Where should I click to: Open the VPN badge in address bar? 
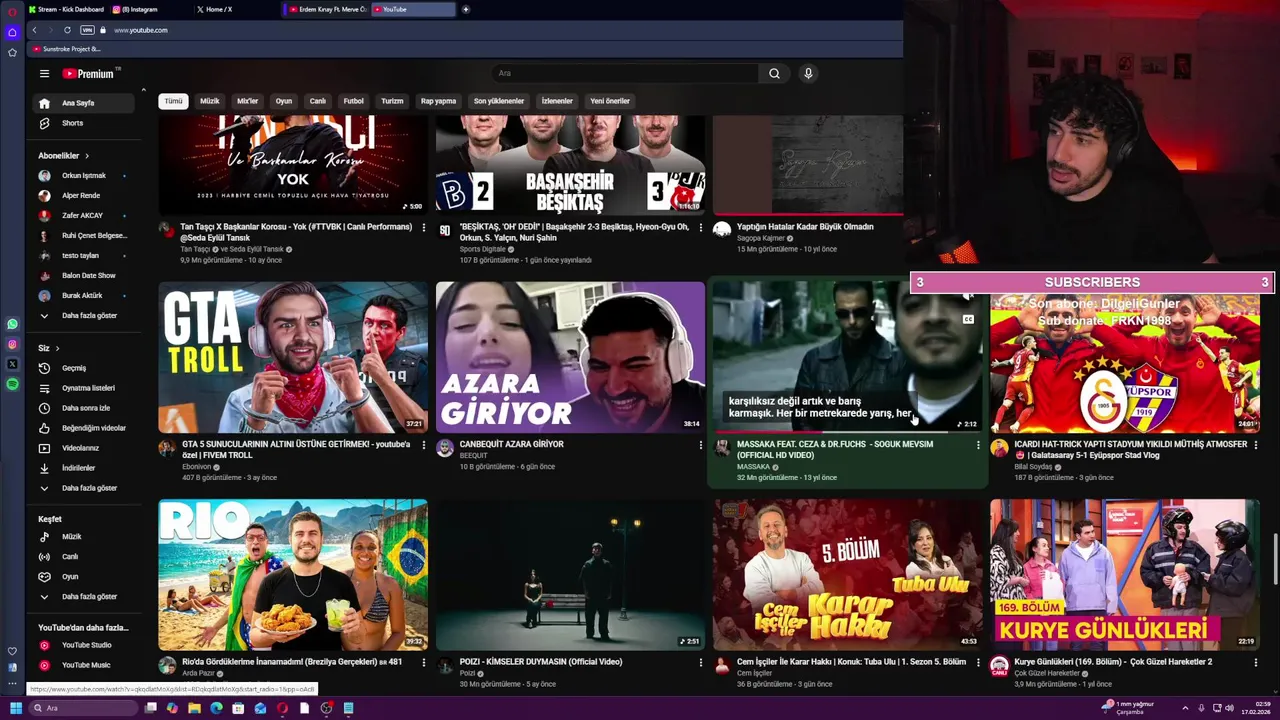coord(87,30)
